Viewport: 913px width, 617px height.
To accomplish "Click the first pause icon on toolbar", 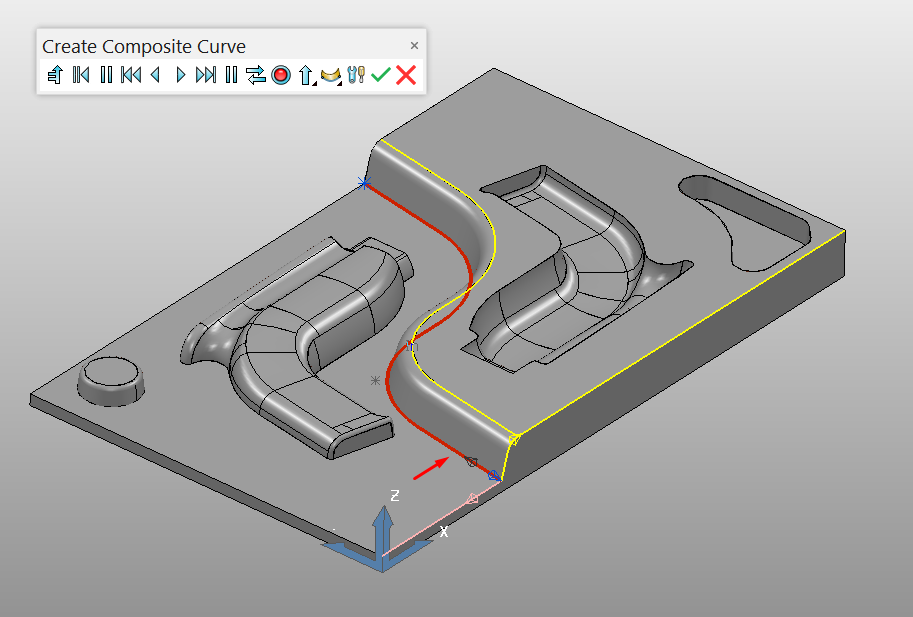I will (x=106, y=74).
